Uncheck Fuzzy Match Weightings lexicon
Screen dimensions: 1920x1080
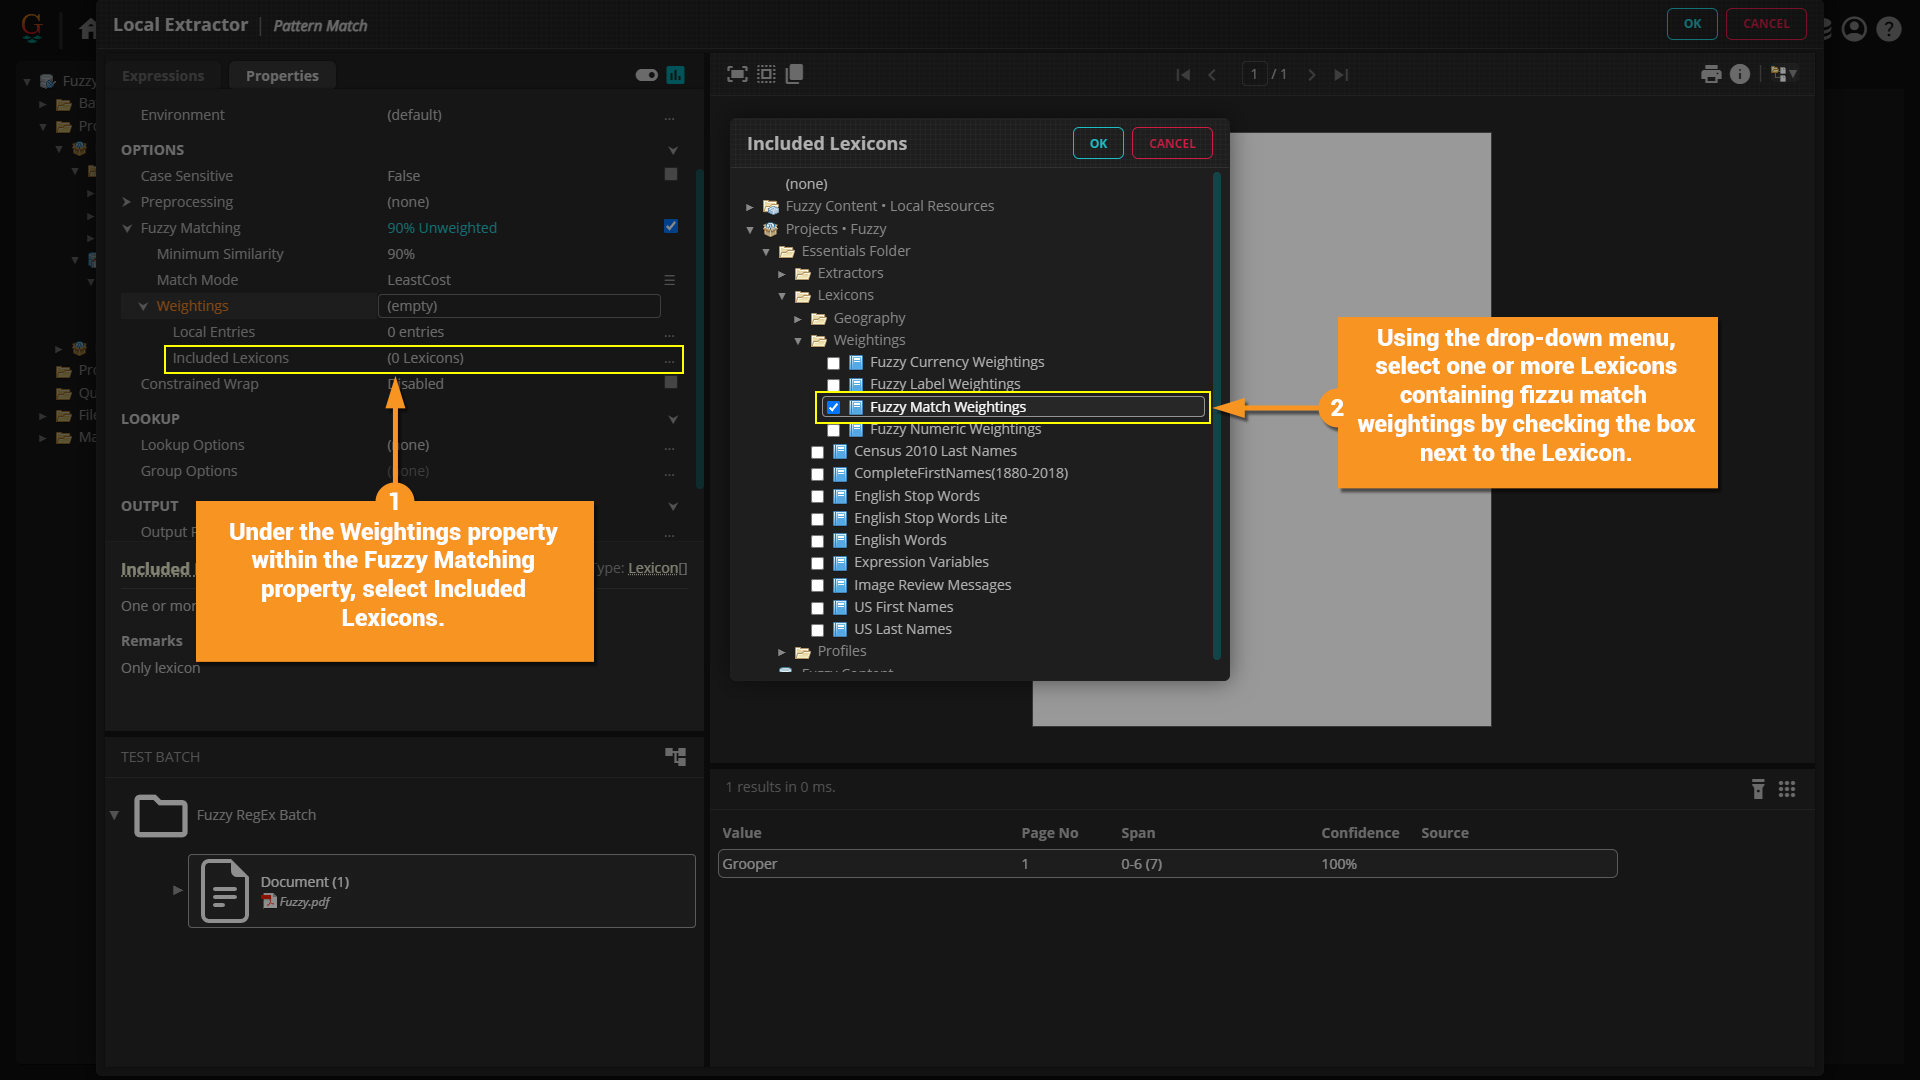833,407
